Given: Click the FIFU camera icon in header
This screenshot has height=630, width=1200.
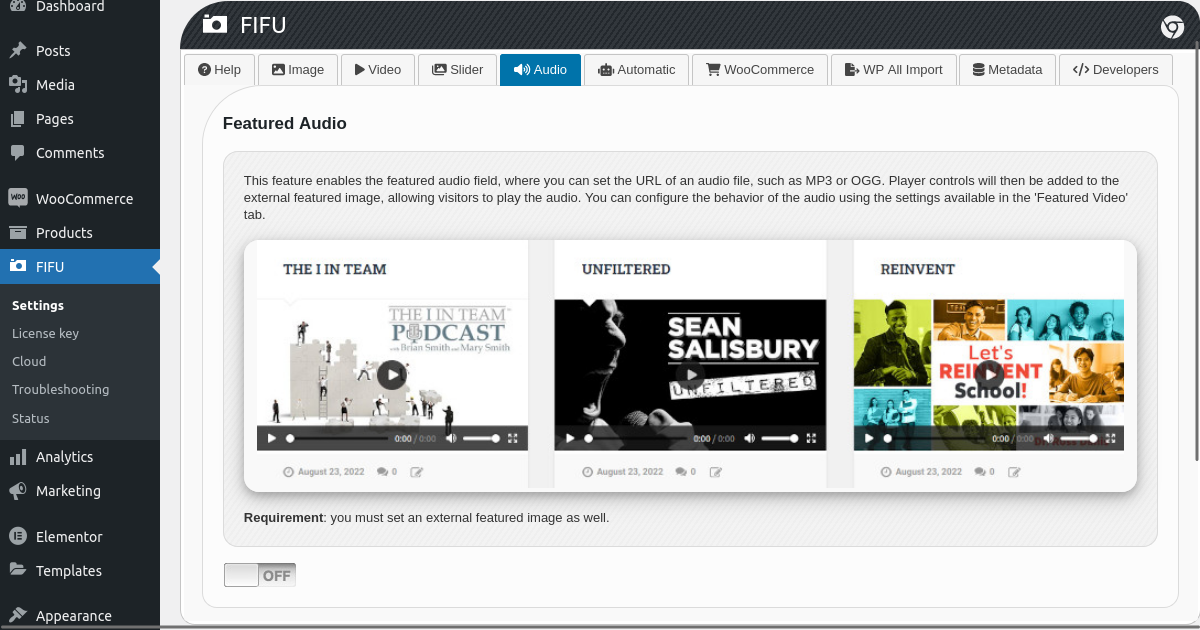Looking at the screenshot, I should point(214,25).
